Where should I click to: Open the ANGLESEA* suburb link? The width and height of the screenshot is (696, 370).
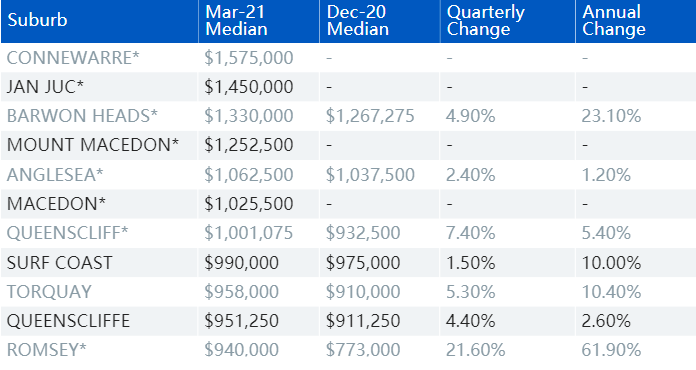(55, 174)
